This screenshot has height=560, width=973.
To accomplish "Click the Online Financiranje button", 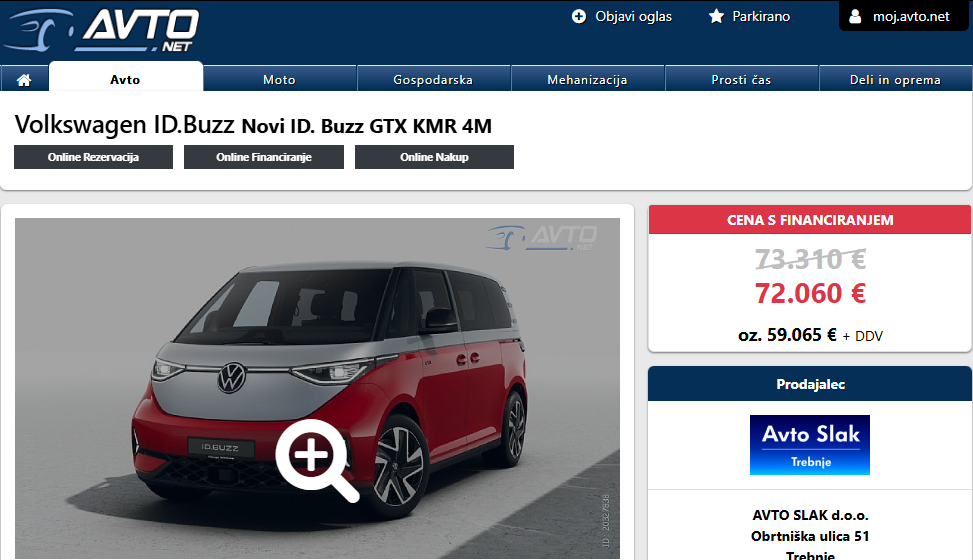I will point(264,157).
